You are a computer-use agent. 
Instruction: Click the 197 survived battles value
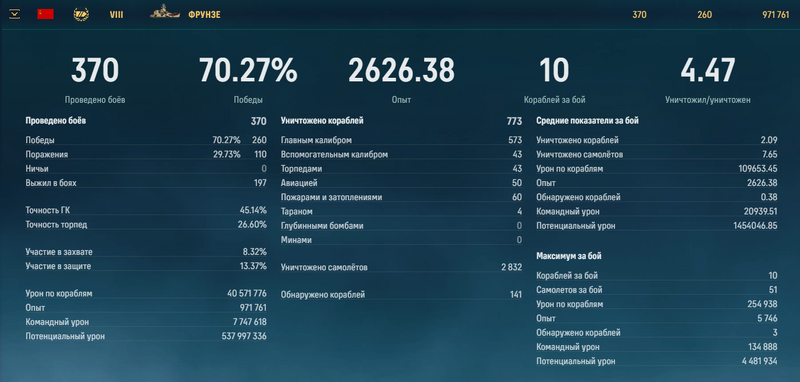click(259, 183)
